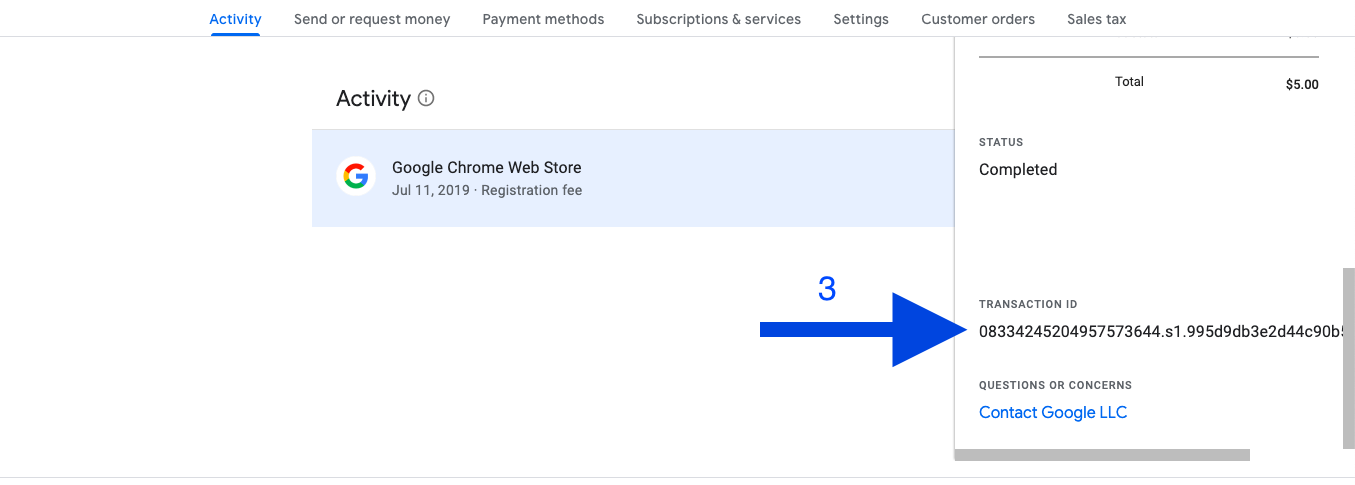Click the Completed status text
The image size is (1355, 485).
pos(1018,169)
